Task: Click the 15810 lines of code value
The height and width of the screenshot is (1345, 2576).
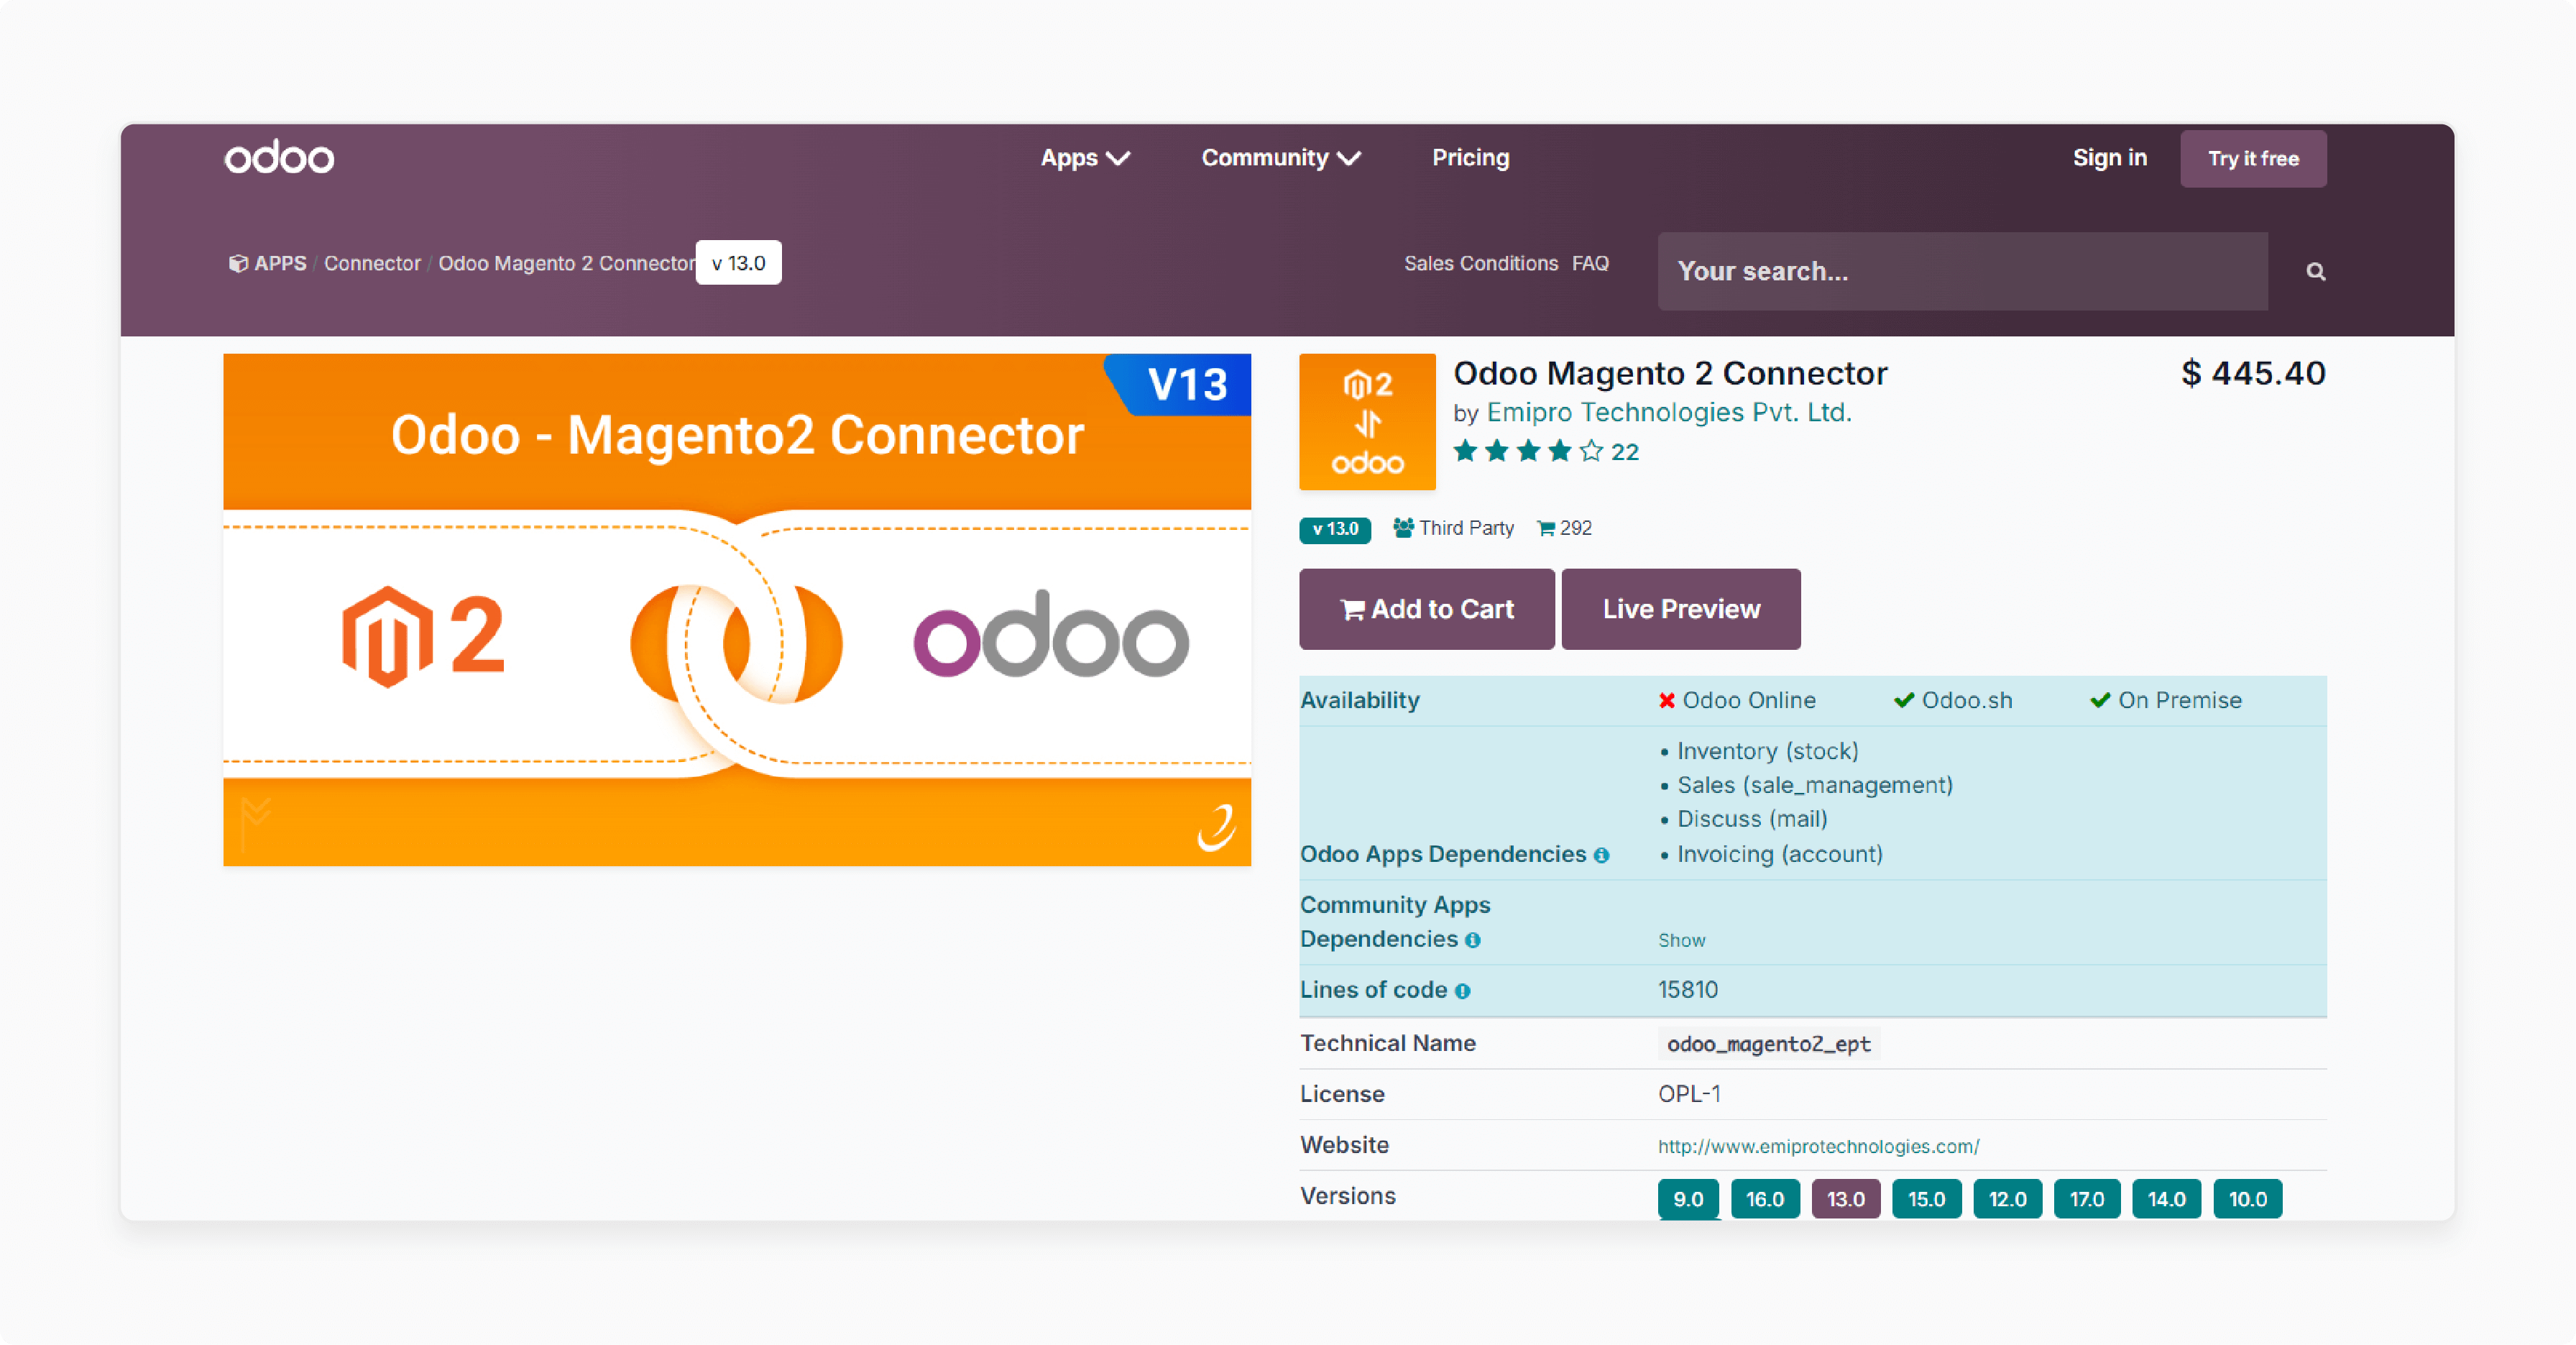Action: (1687, 990)
